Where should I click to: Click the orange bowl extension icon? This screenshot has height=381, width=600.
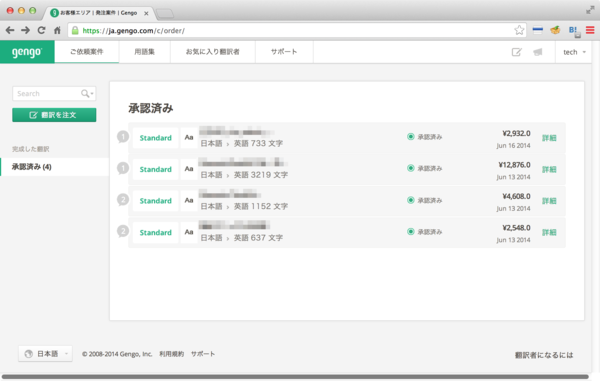(x=555, y=30)
